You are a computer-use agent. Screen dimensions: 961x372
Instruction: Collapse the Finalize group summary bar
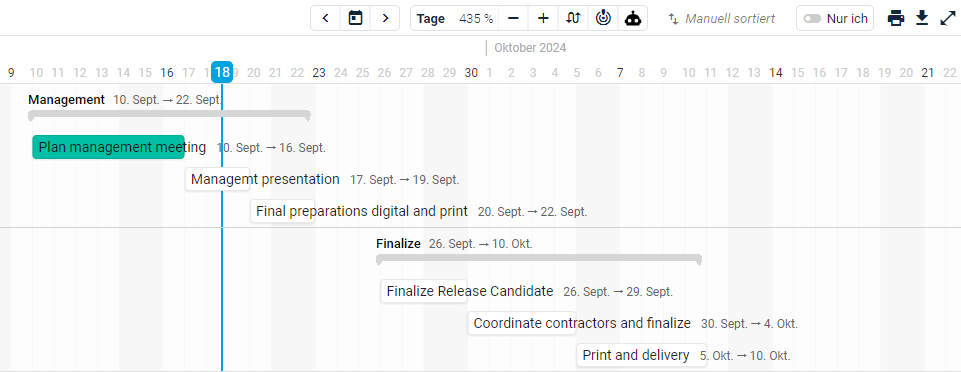click(x=539, y=259)
